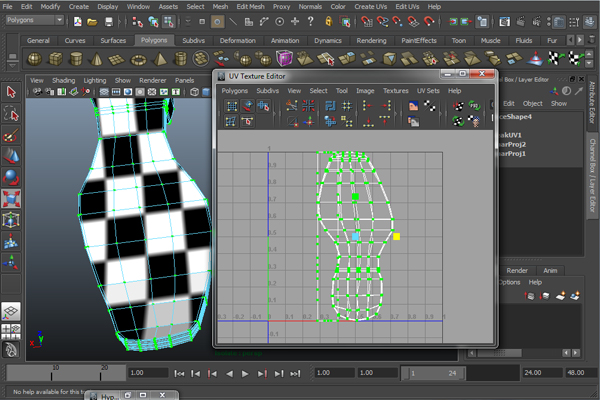Select the Lasso tool in toolbox

tap(11, 114)
